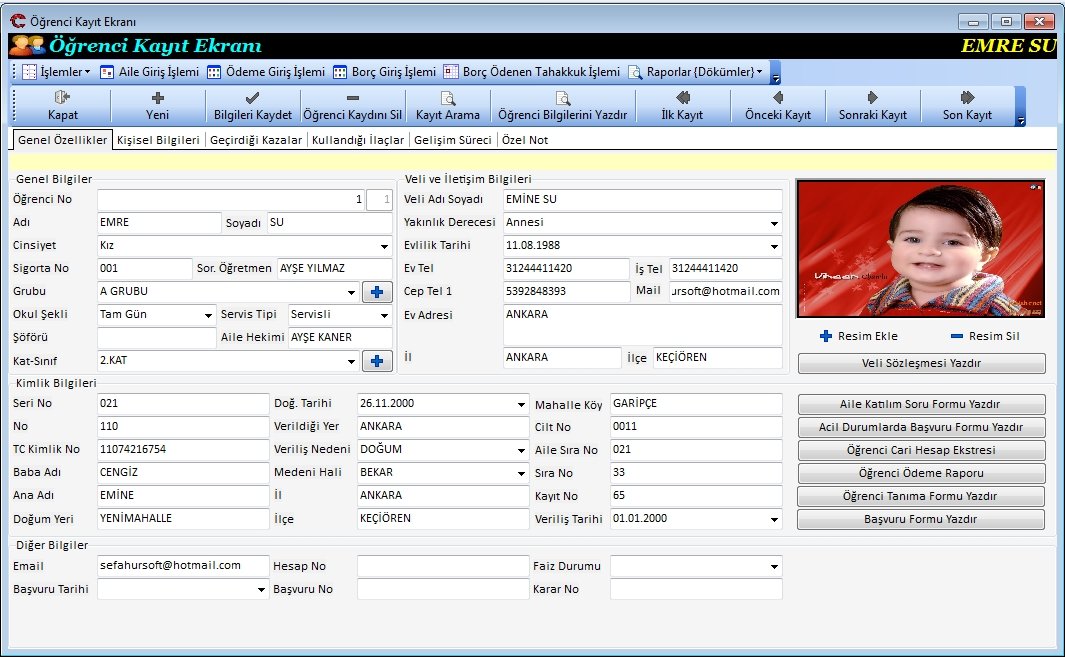Open Aile Giriş İşlemi from toolbar

150,72
